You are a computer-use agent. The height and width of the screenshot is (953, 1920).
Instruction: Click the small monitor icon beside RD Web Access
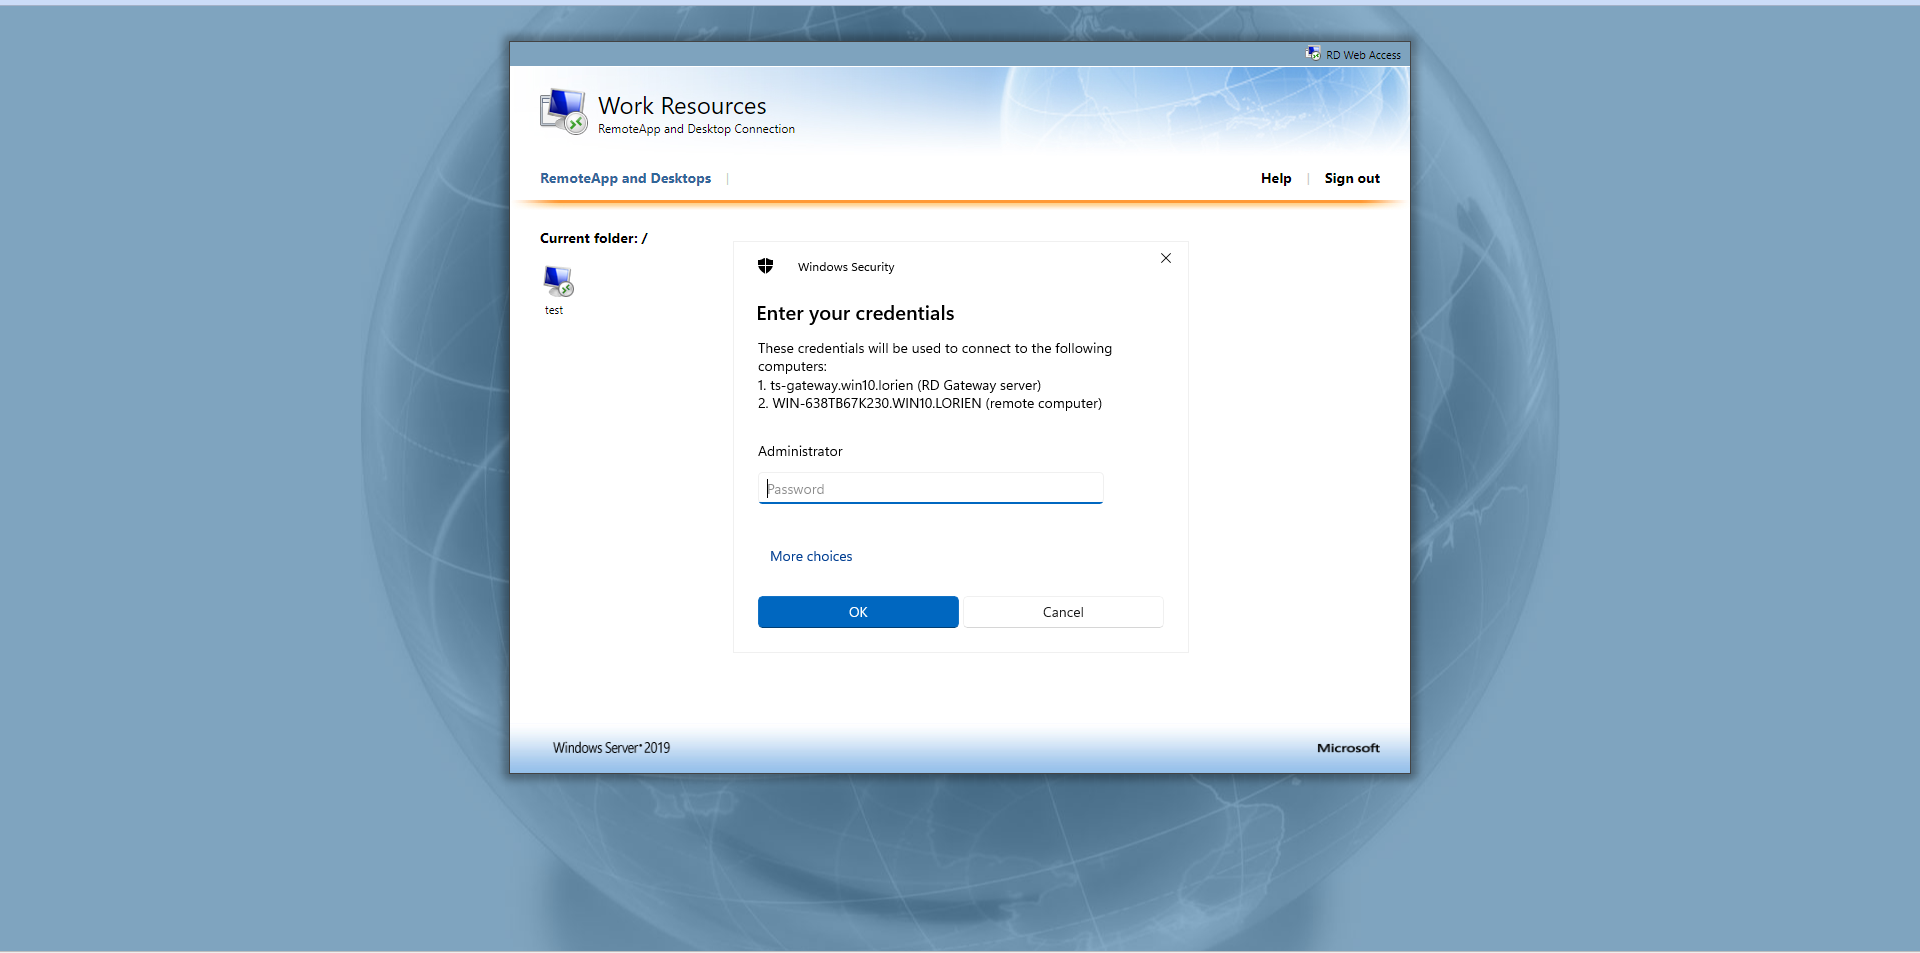coord(1313,53)
